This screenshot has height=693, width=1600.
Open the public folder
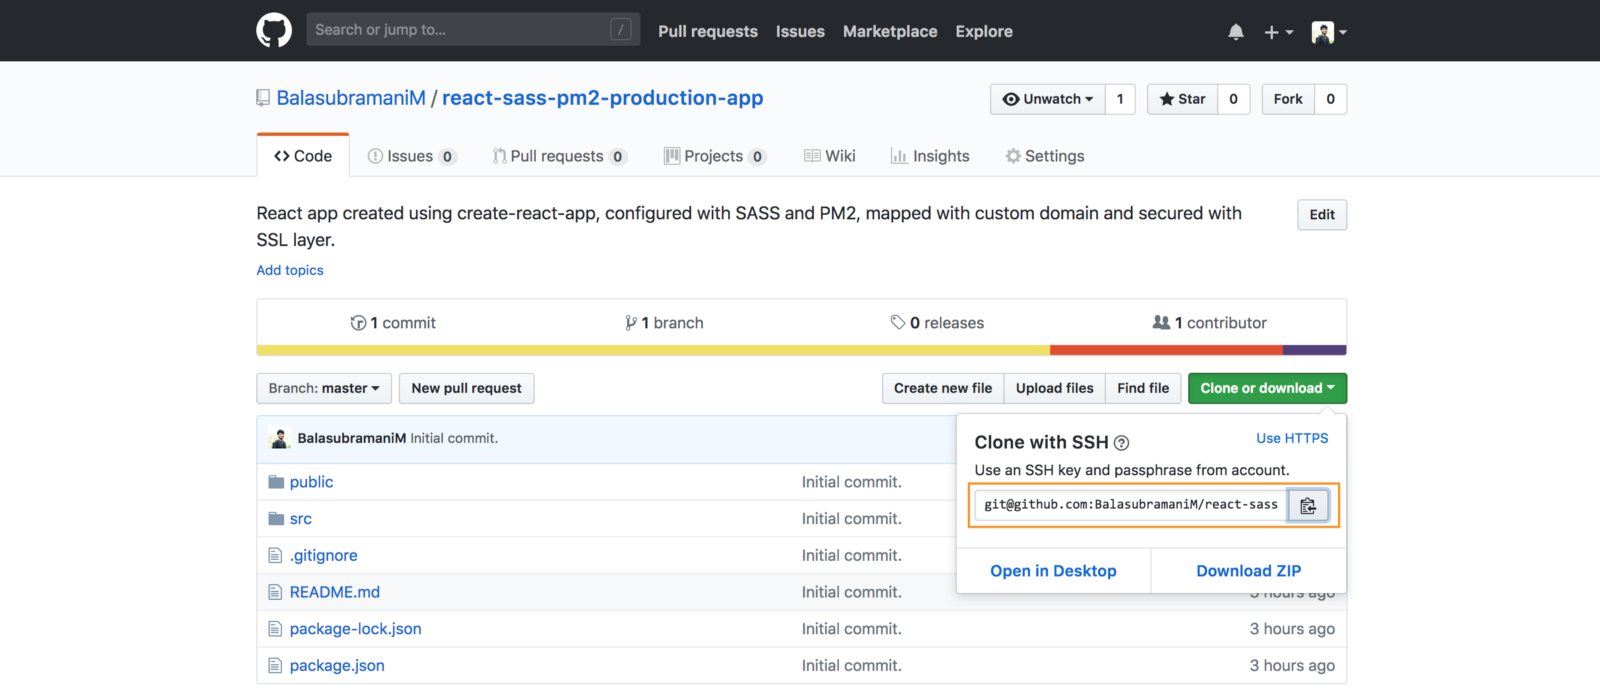pyautogui.click(x=311, y=482)
